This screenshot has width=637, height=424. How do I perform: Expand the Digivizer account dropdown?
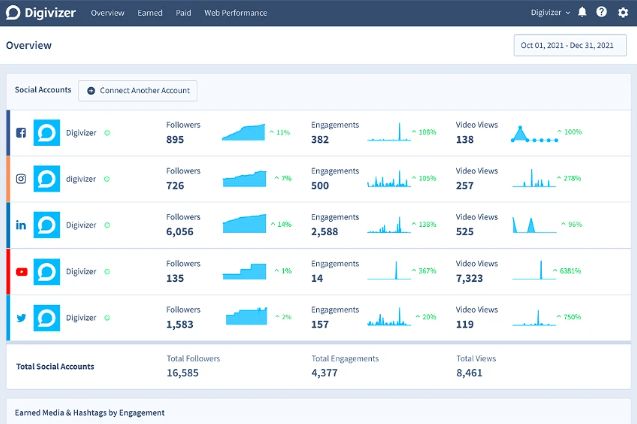(550, 13)
